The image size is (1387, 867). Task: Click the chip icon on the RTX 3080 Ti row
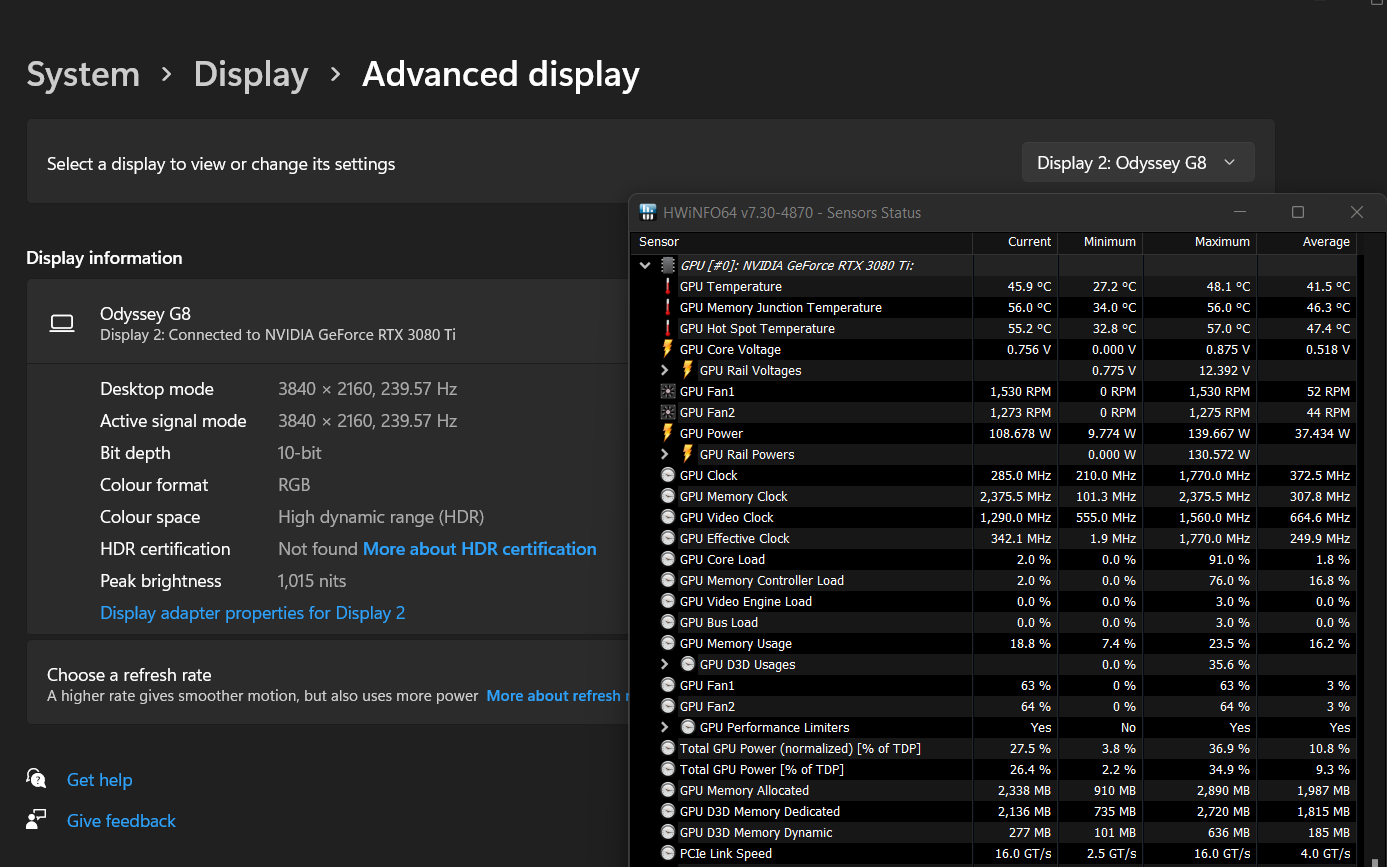666,265
